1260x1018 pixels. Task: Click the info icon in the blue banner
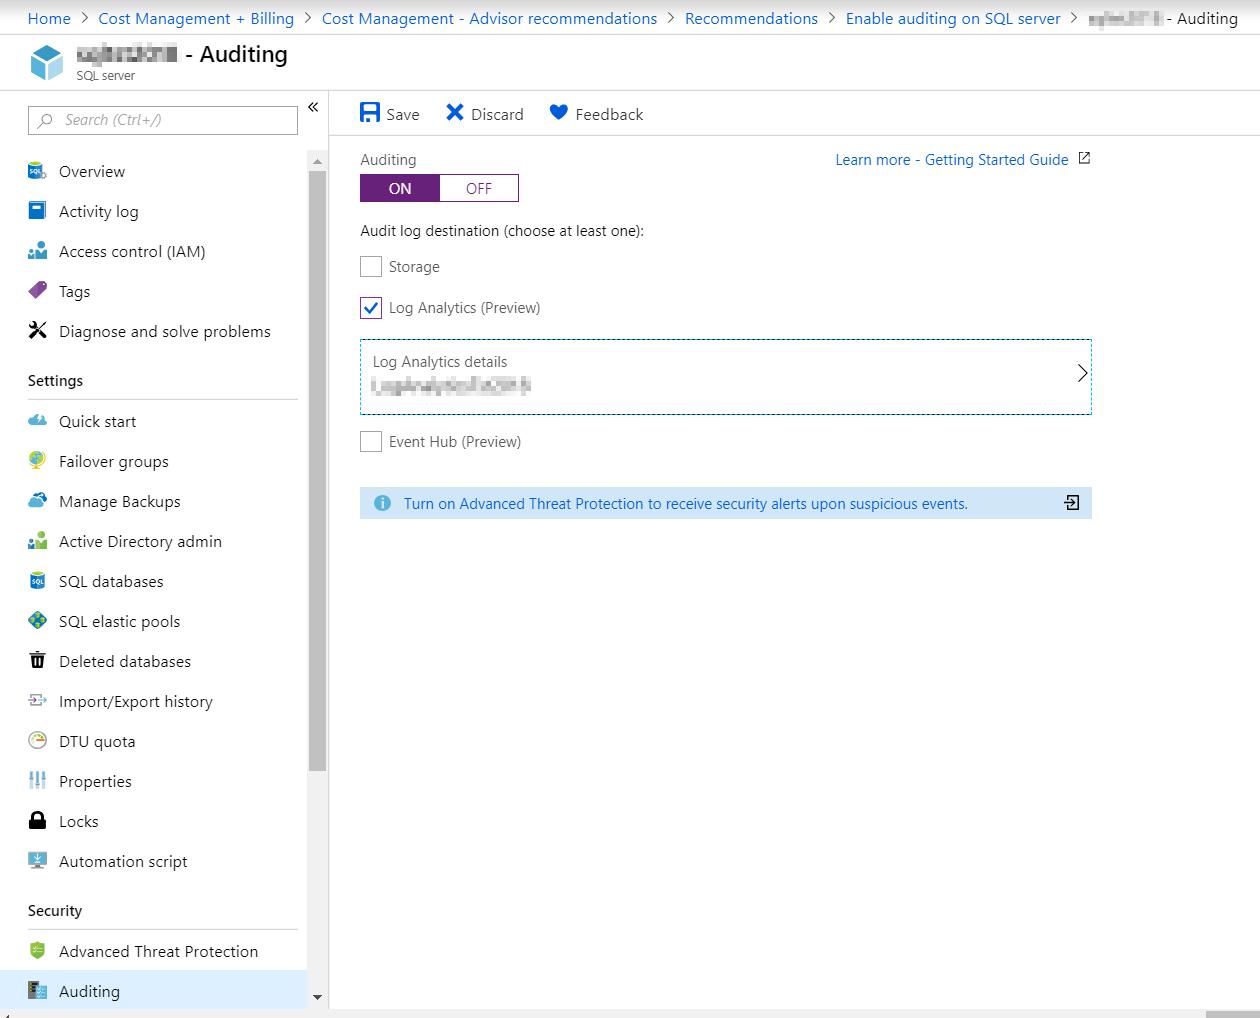382,503
